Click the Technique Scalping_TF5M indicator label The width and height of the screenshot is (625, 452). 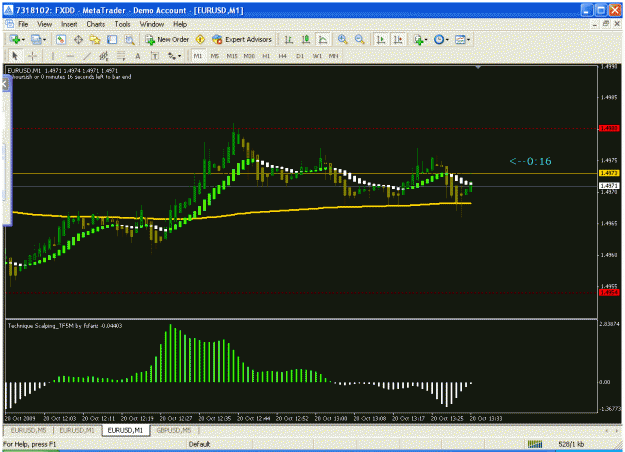coord(65,326)
